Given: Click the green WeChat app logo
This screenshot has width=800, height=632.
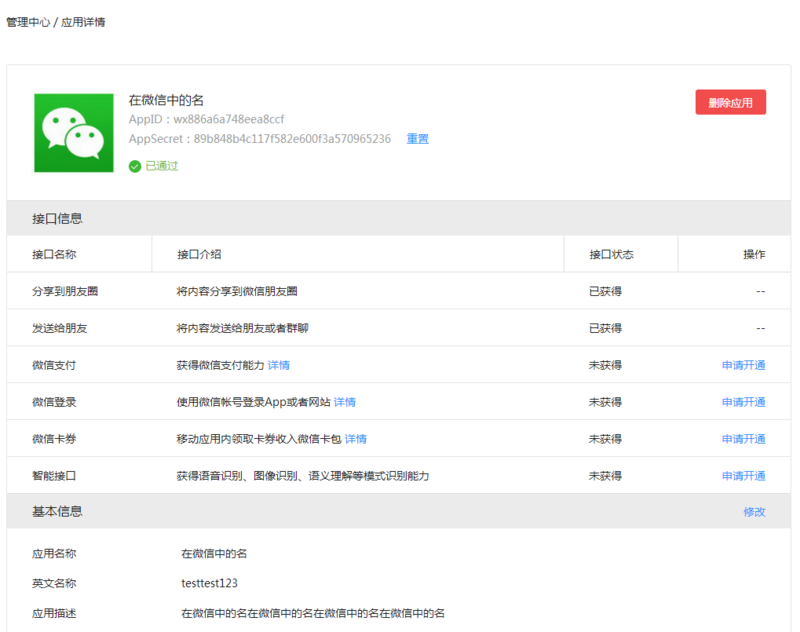Looking at the screenshot, I should point(74,133).
